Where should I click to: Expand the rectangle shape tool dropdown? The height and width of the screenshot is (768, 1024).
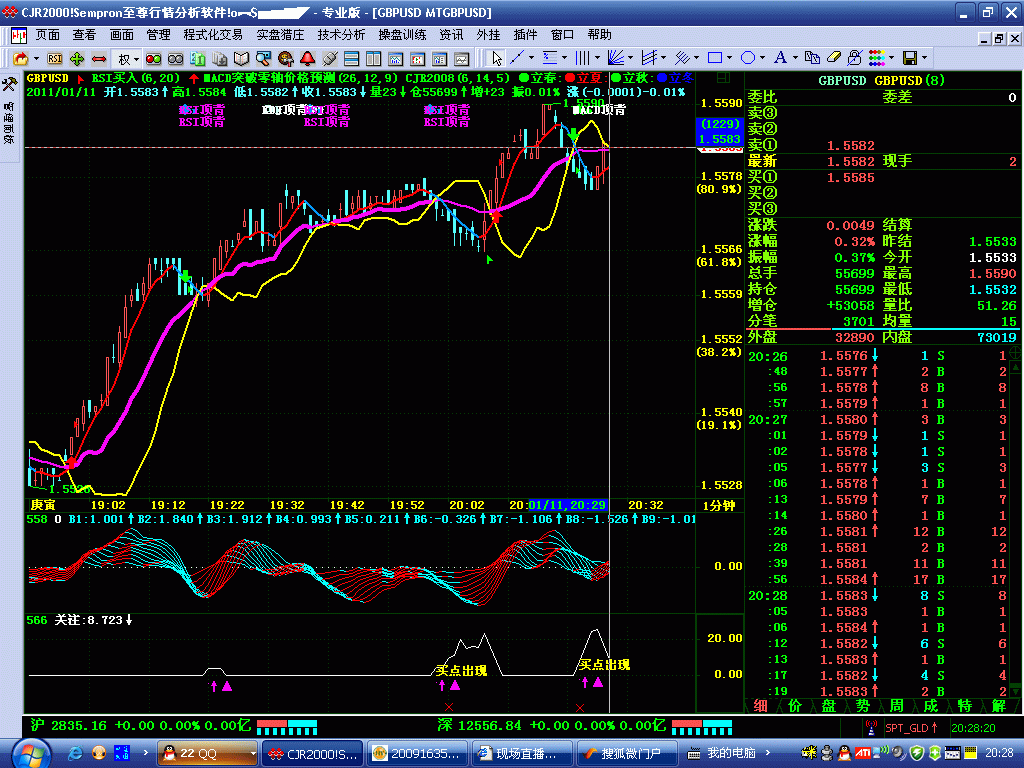(731, 58)
